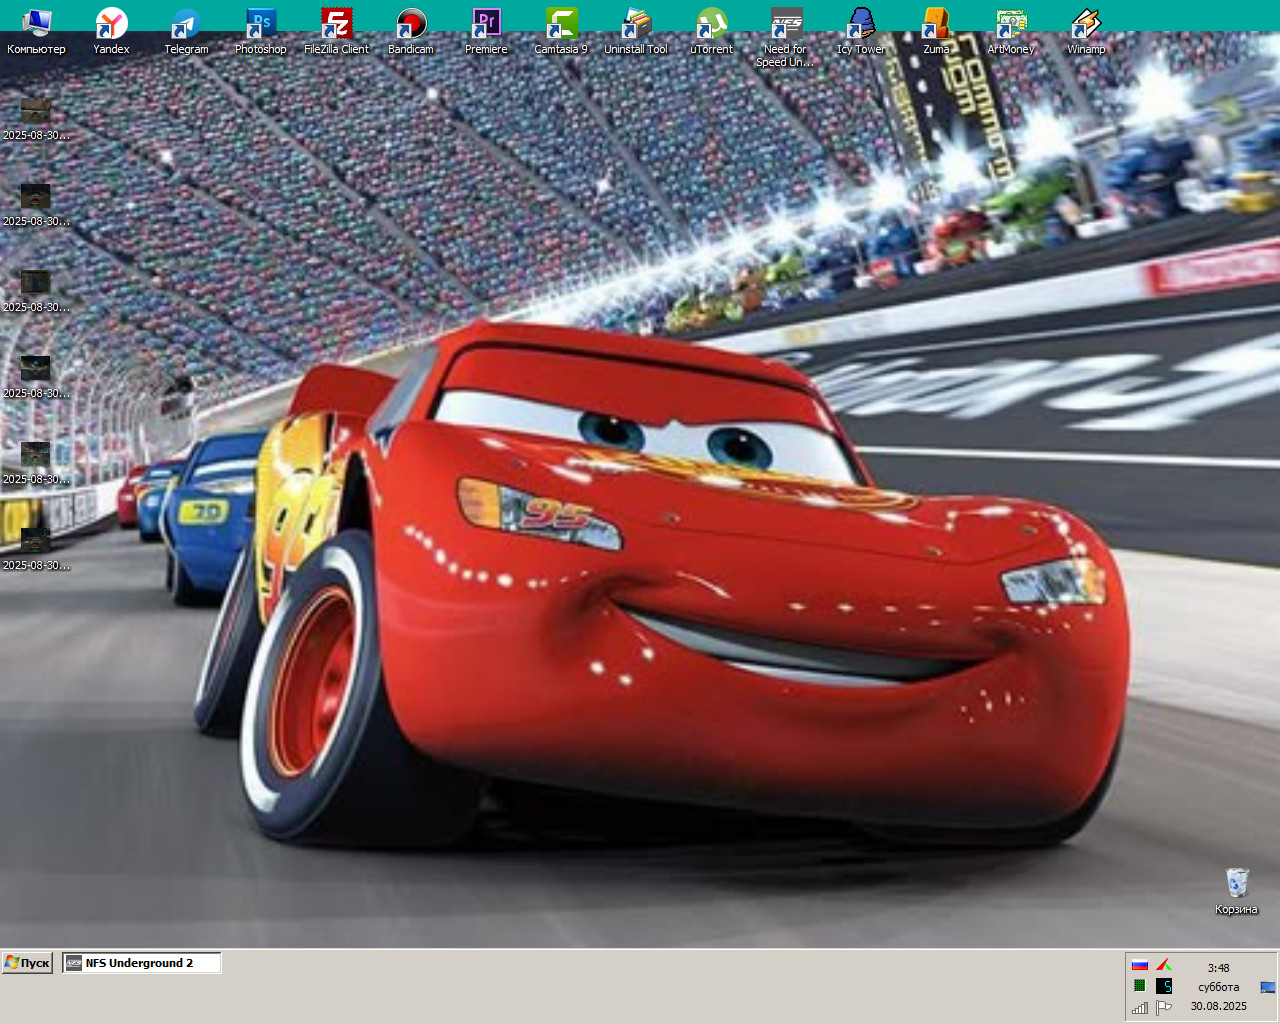
Task: Open the white flag Action Center icon
Action: pyautogui.click(x=1164, y=1008)
